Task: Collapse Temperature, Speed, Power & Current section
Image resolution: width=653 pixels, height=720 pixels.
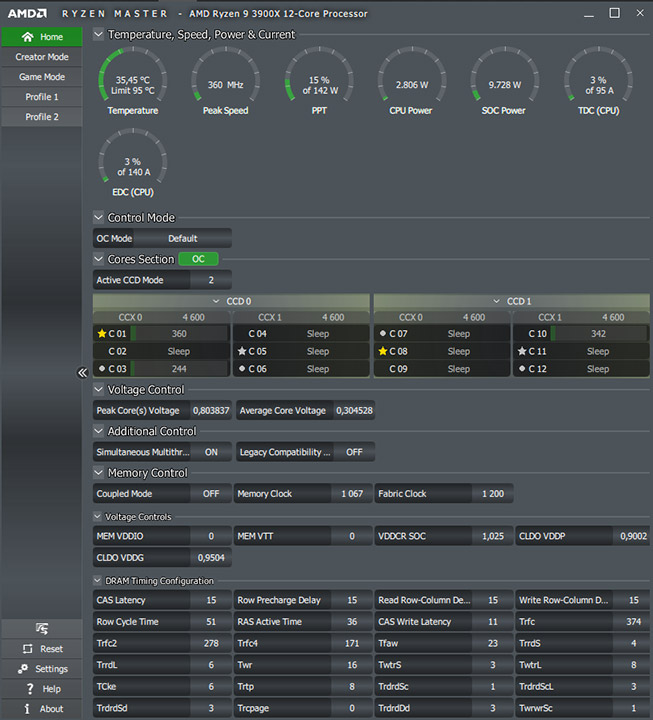Action: click(x=98, y=34)
